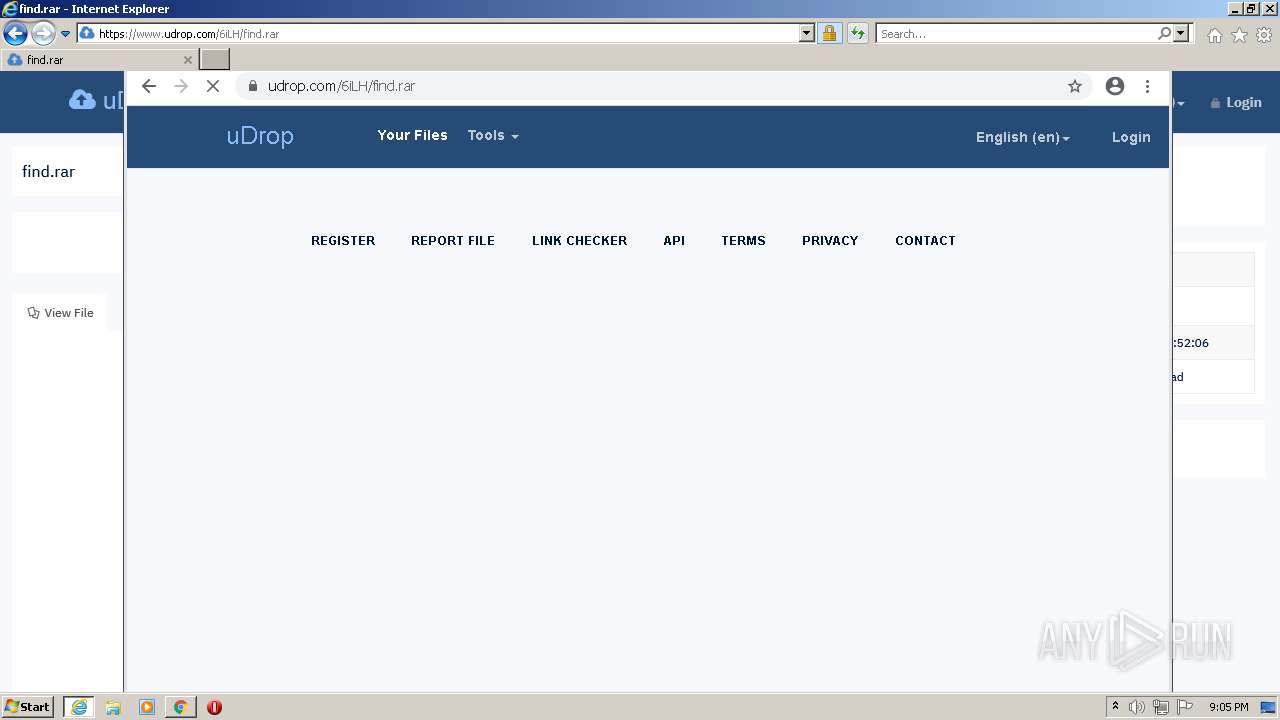1280x720 pixels.
Task: Click the security lock icon in IE
Action: point(829,34)
